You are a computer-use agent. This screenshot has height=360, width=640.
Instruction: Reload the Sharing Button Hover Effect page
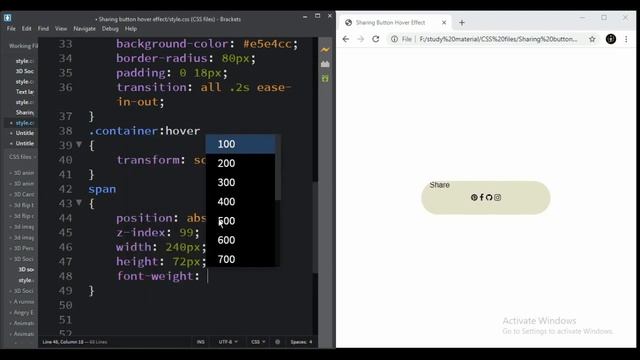(x=376, y=39)
